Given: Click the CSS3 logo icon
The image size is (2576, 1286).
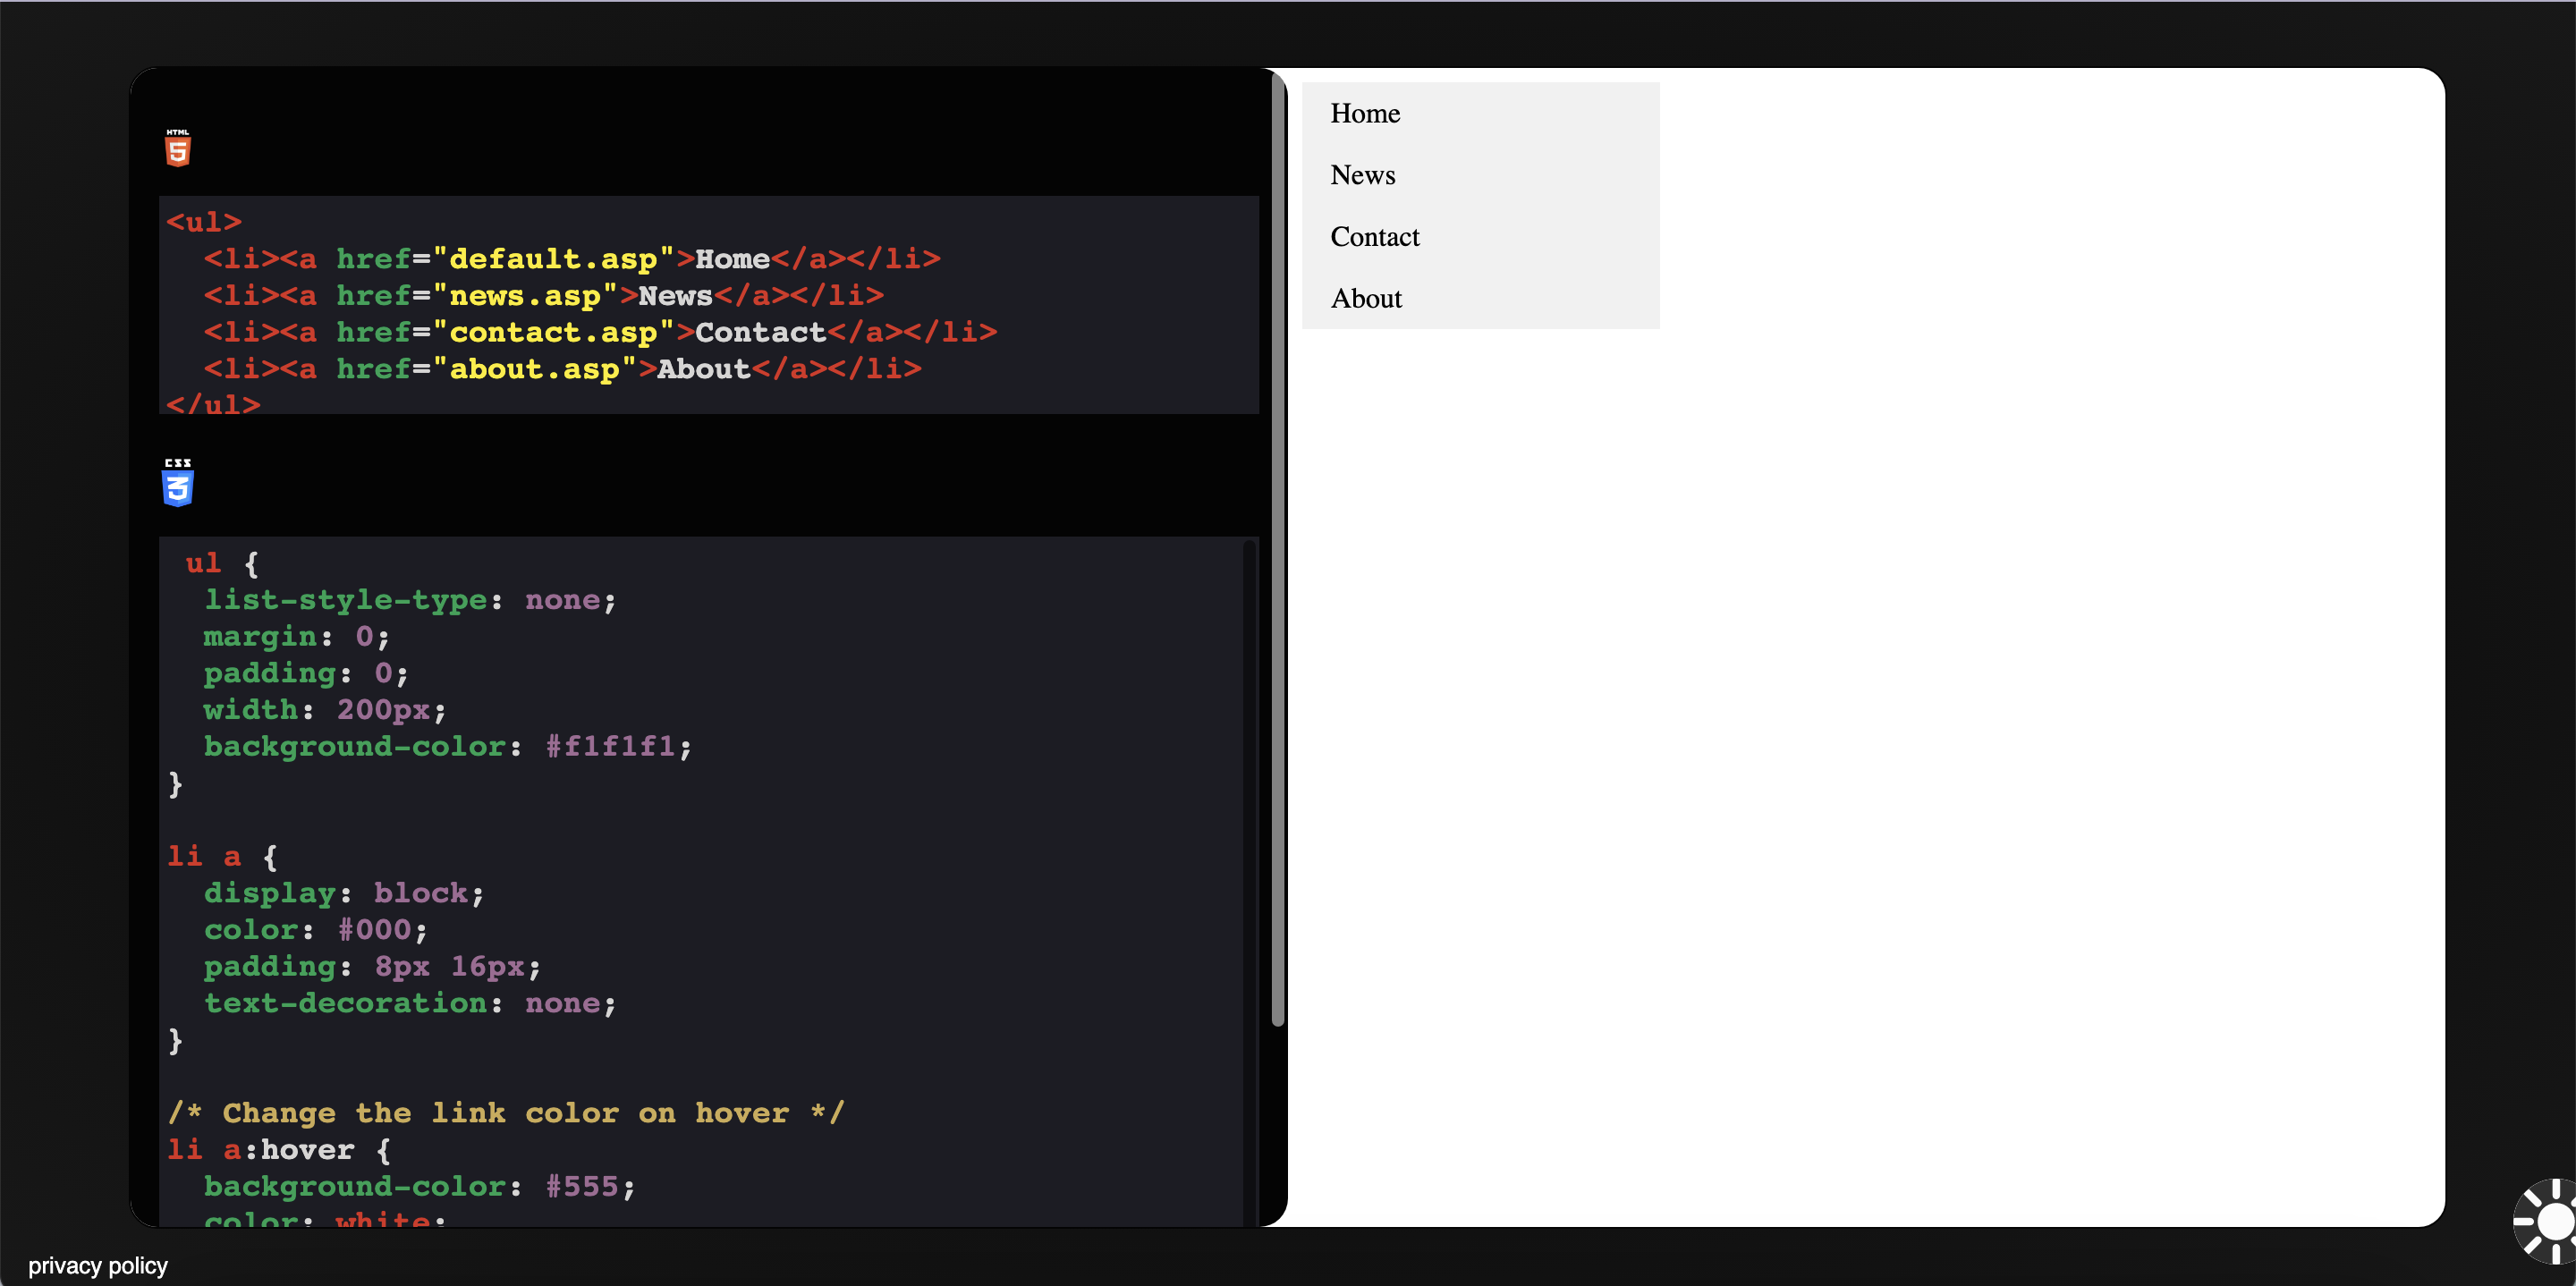Looking at the screenshot, I should pyautogui.click(x=177, y=483).
